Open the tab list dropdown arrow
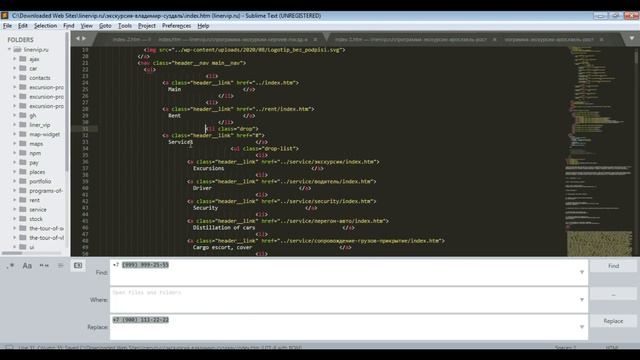The image size is (640, 360). [x=631, y=38]
